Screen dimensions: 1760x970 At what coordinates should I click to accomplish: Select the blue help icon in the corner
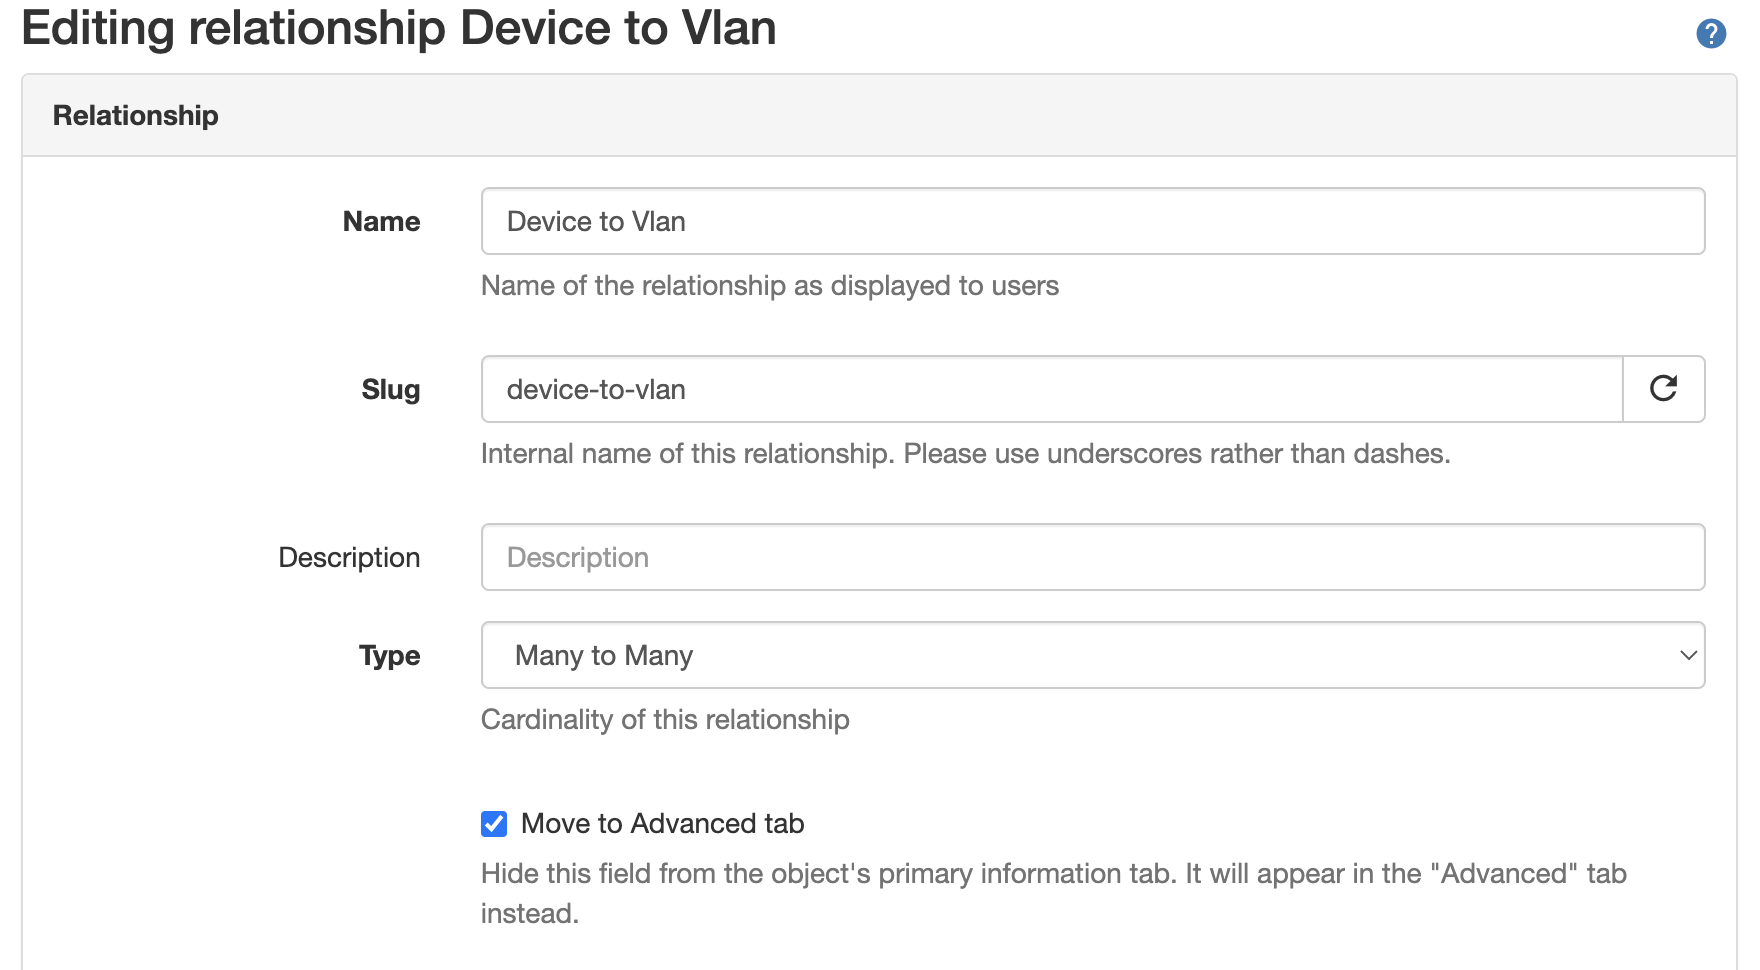1710,33
